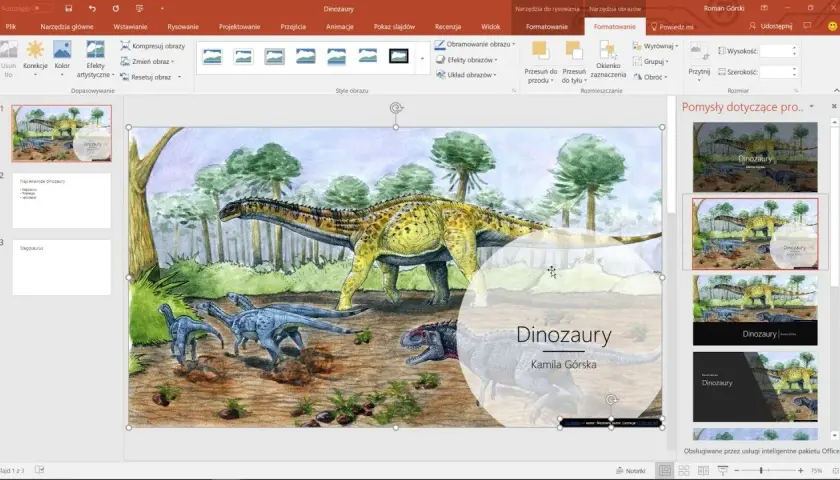840x480 pixels.
Task: Click the smiley feedback icon
Action: [x=832, y=26]
